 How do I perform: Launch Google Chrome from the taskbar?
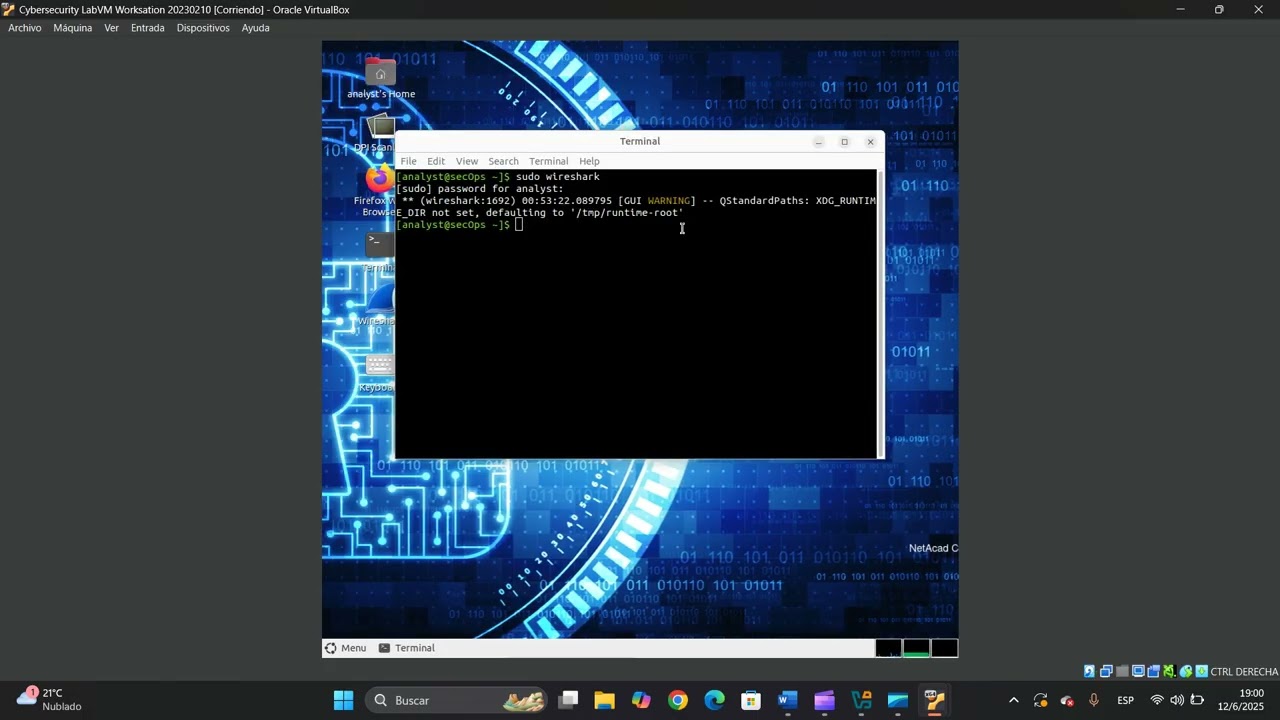[x=678, y=700]
